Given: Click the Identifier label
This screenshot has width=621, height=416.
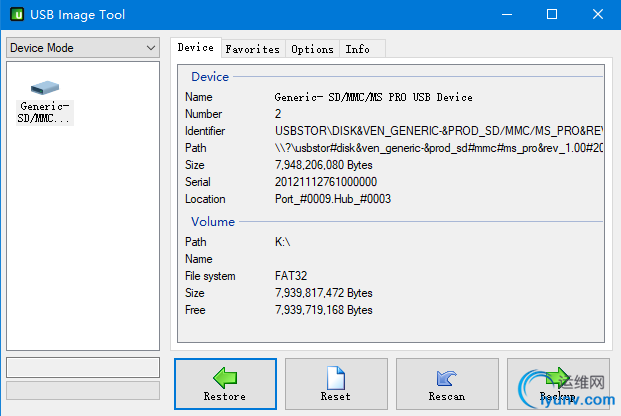Looking at the screenshot, I should (x=205, y=131).
